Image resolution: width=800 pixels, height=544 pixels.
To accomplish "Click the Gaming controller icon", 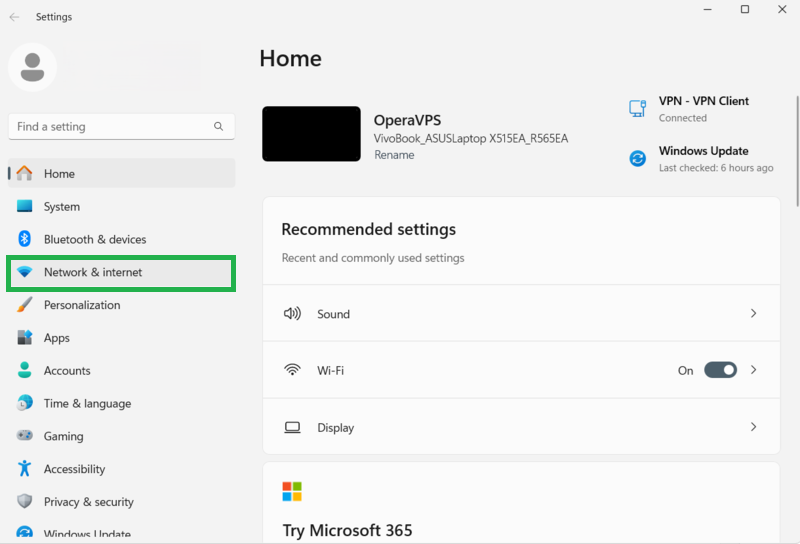I will (25, 436).
